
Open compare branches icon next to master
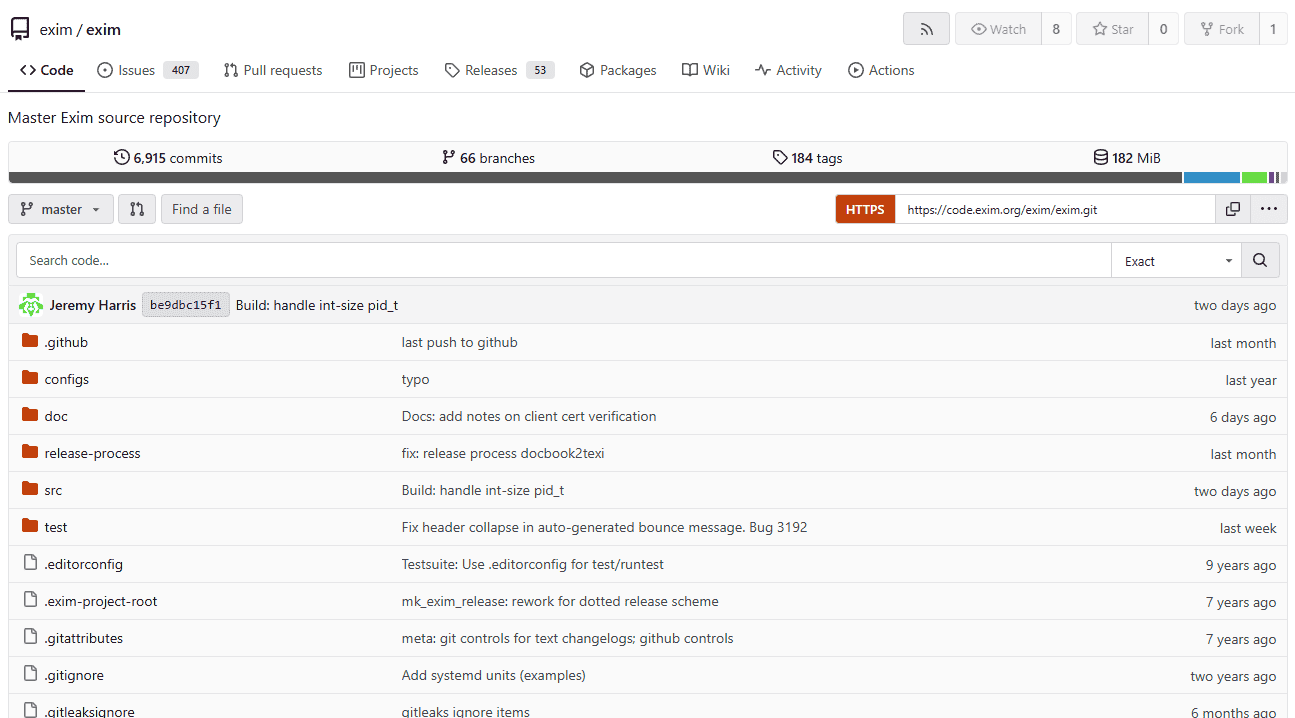(x=137, y=209)
